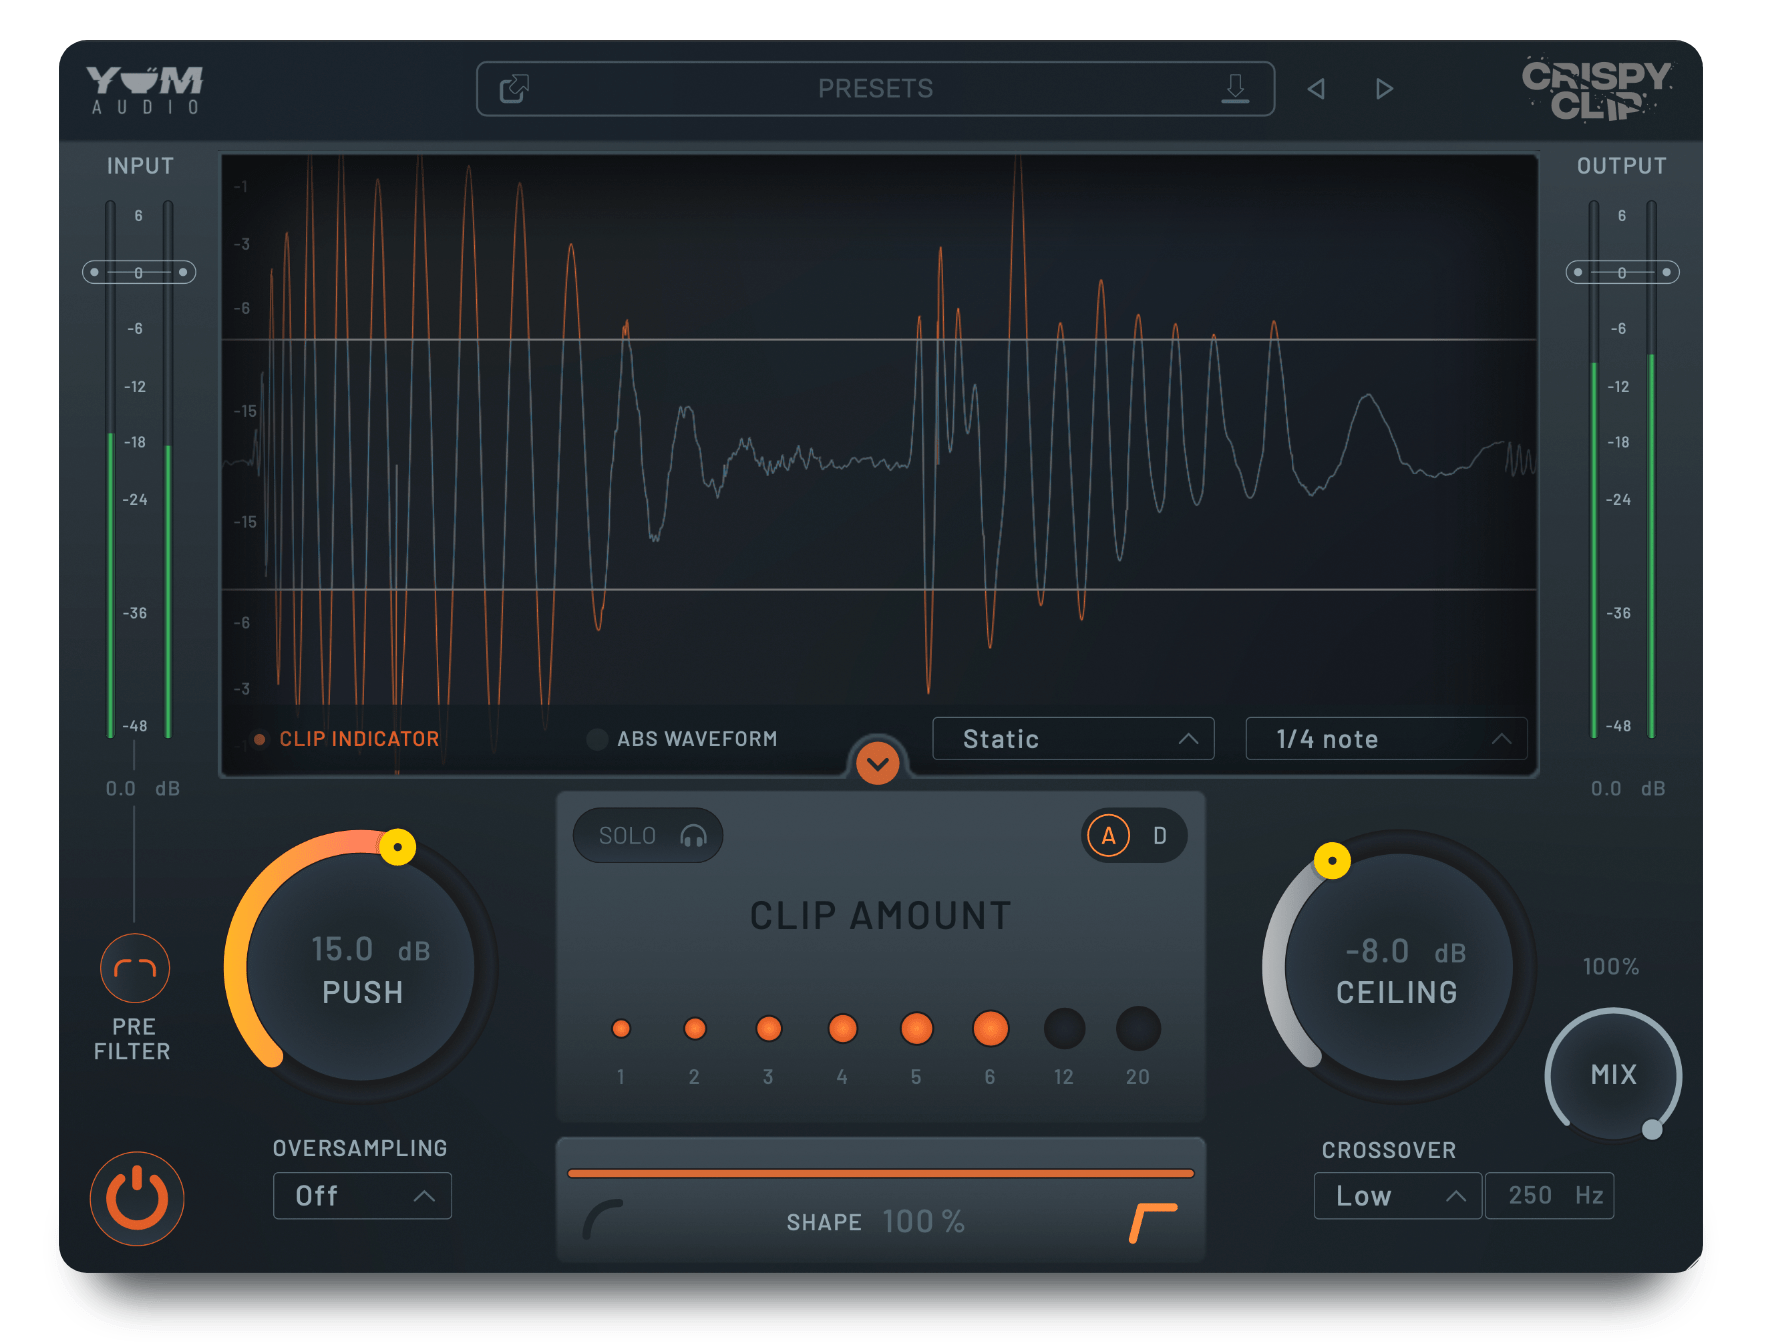The width and height of the screenshot is (1782, 1342).
Task: Toggle the Pre Filter link button
Action: click(135, 968)
